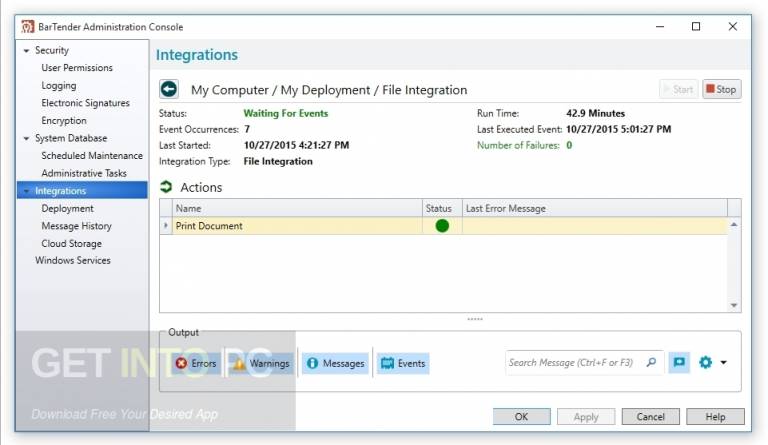Click the Actions list scroll up arrow
768x445 pixels.
(x=734, y=224)
